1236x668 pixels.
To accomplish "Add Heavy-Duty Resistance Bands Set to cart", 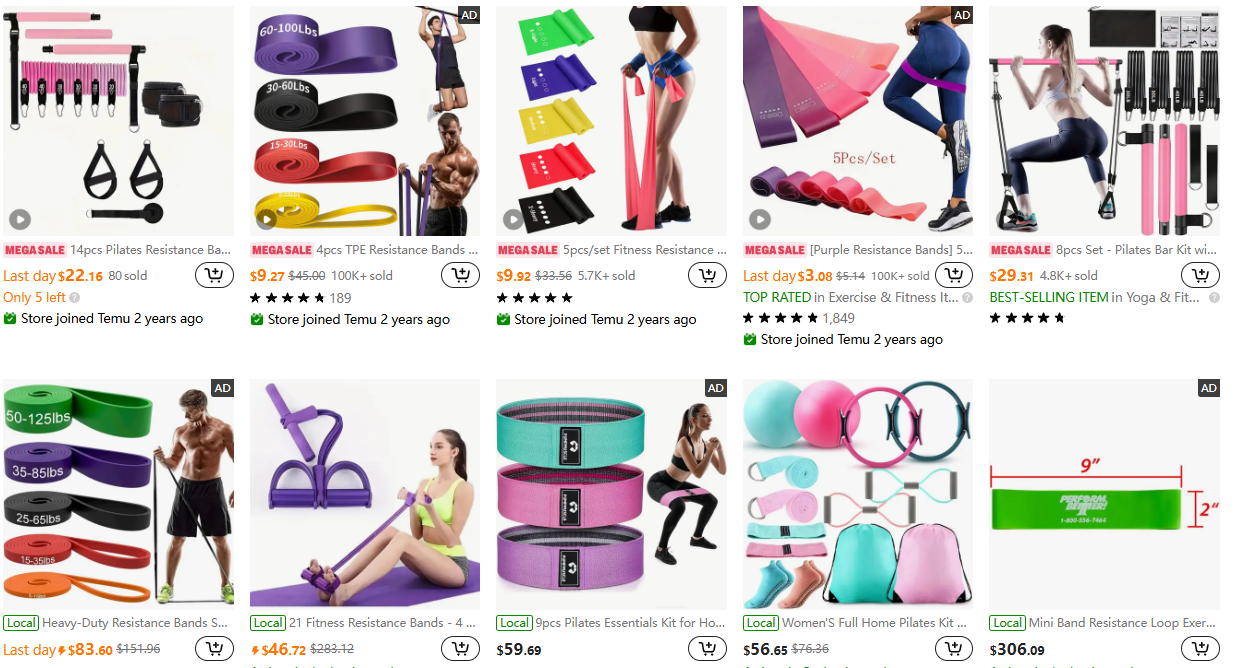I will click(x=214, y=649).
